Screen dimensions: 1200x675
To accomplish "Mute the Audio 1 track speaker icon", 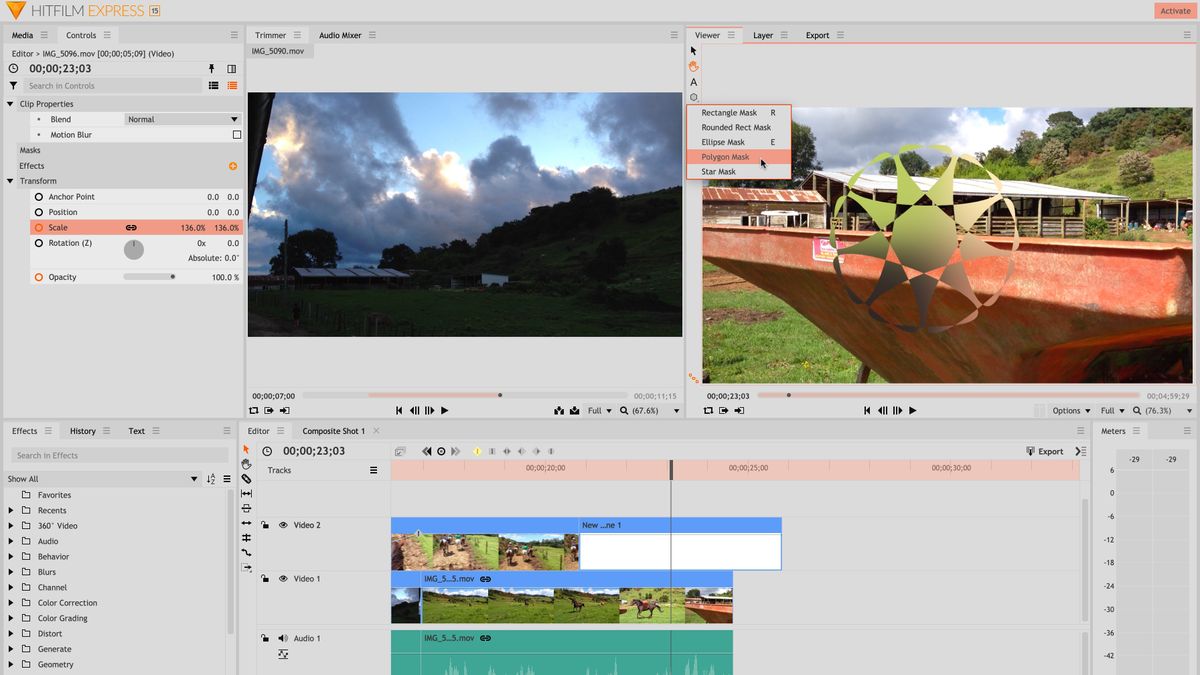I will click(x=283, y=638).
